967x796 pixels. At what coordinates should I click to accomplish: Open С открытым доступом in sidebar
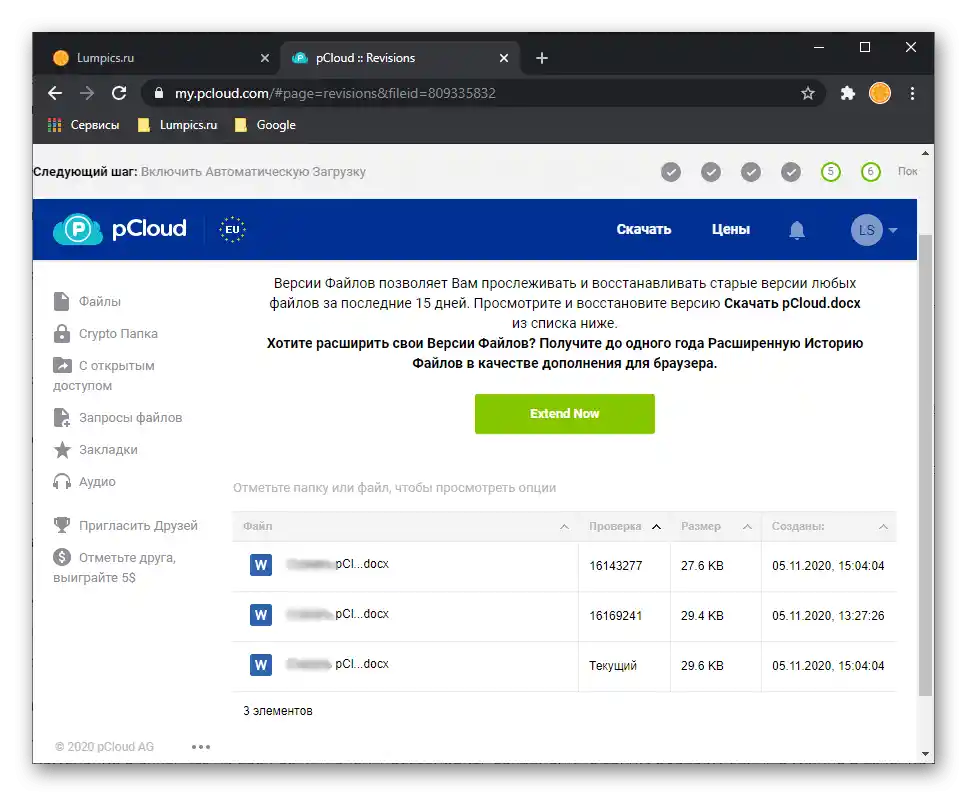104,375
